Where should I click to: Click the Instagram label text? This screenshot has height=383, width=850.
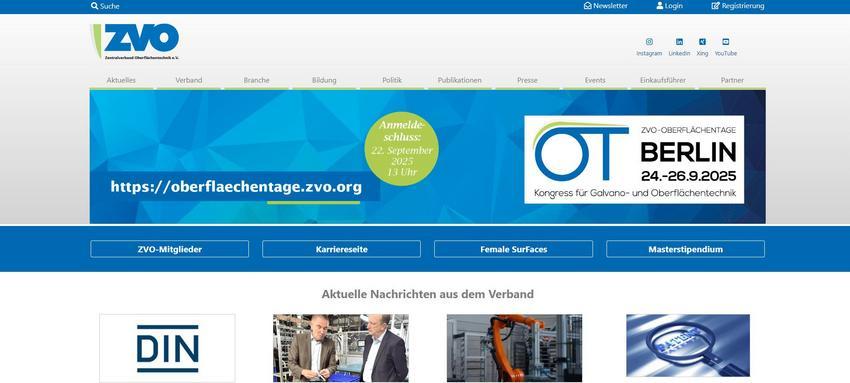tap(649, 54)
